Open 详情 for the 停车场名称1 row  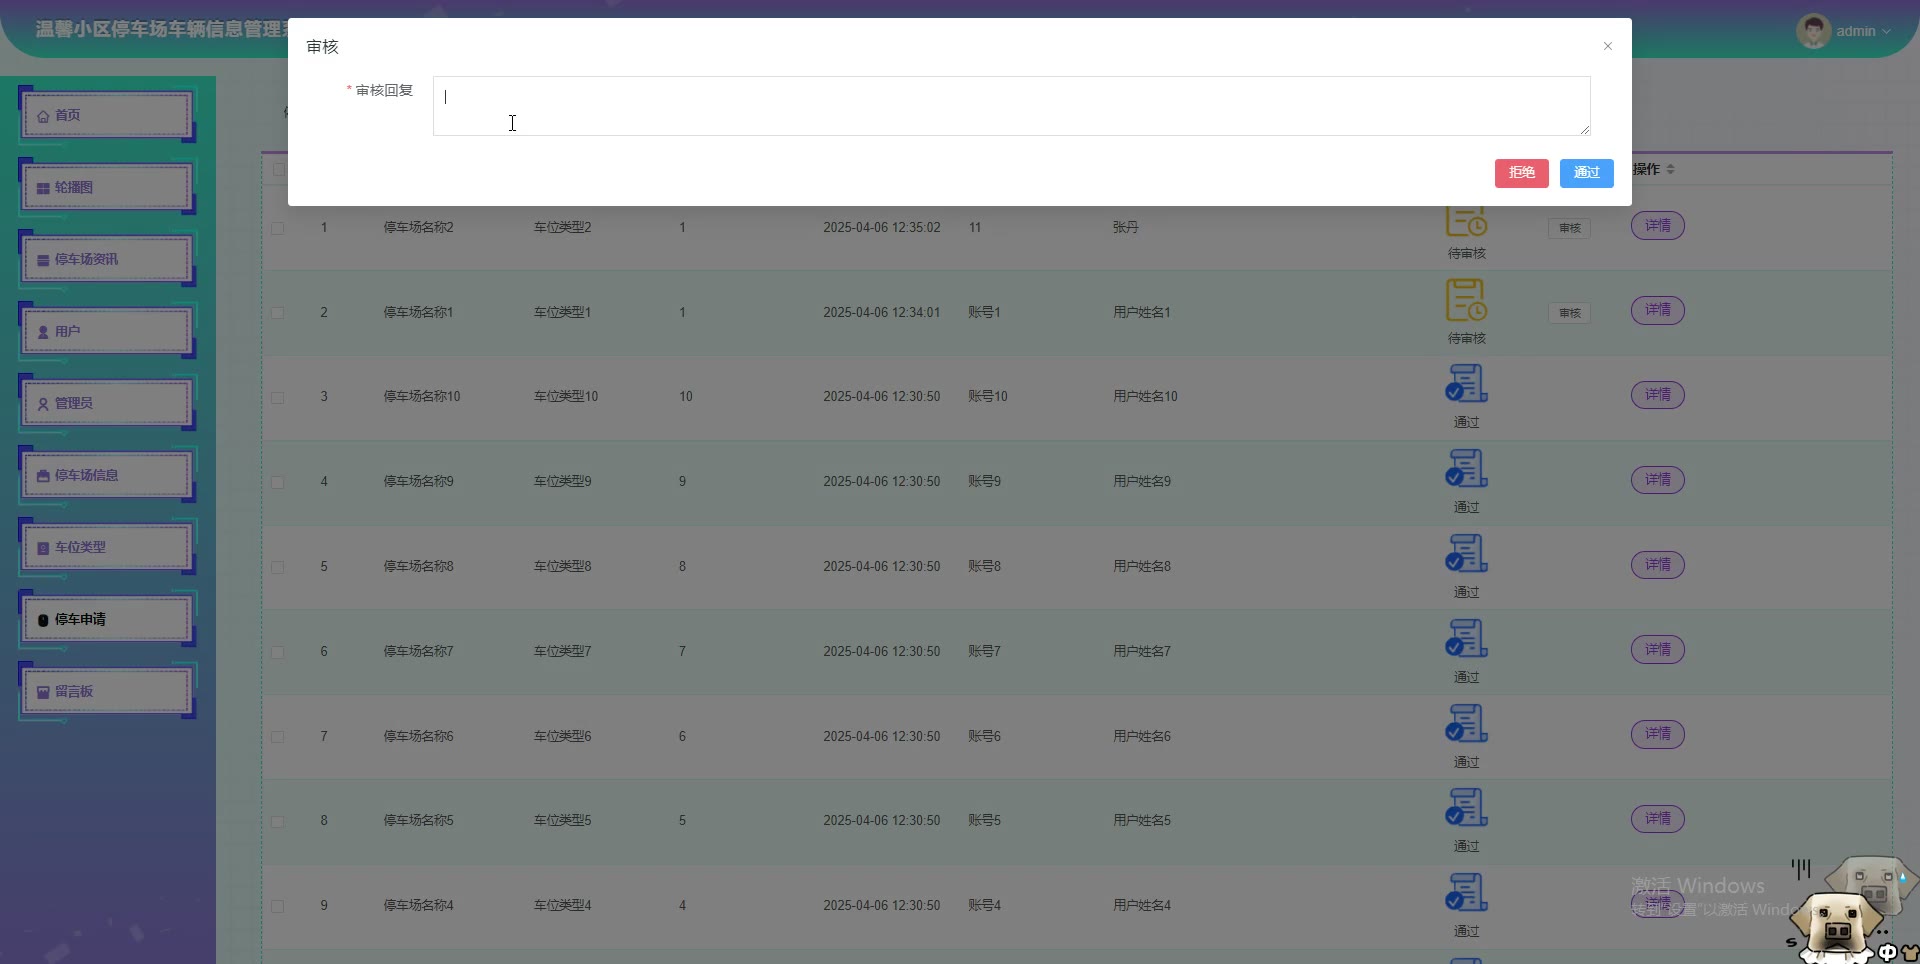pyautogui.click(x=1658, y=310)
